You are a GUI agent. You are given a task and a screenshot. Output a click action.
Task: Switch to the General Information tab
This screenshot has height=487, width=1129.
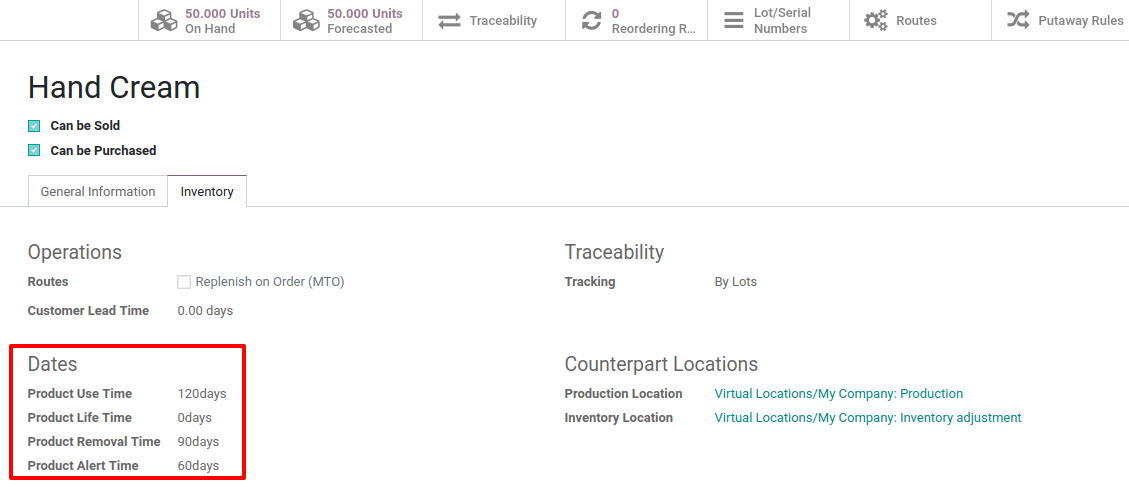click(x=98, y=192)
